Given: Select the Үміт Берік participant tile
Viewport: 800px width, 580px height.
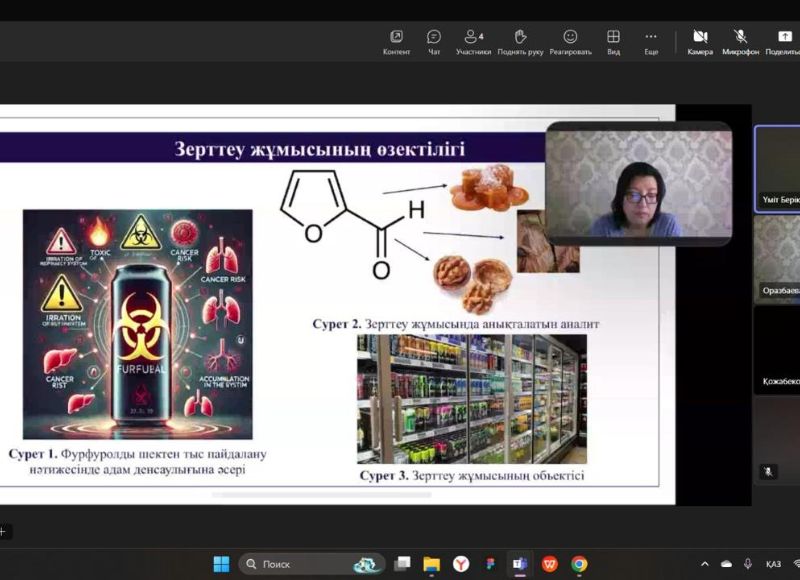Looking at the screenshot, I should (777, 168).
